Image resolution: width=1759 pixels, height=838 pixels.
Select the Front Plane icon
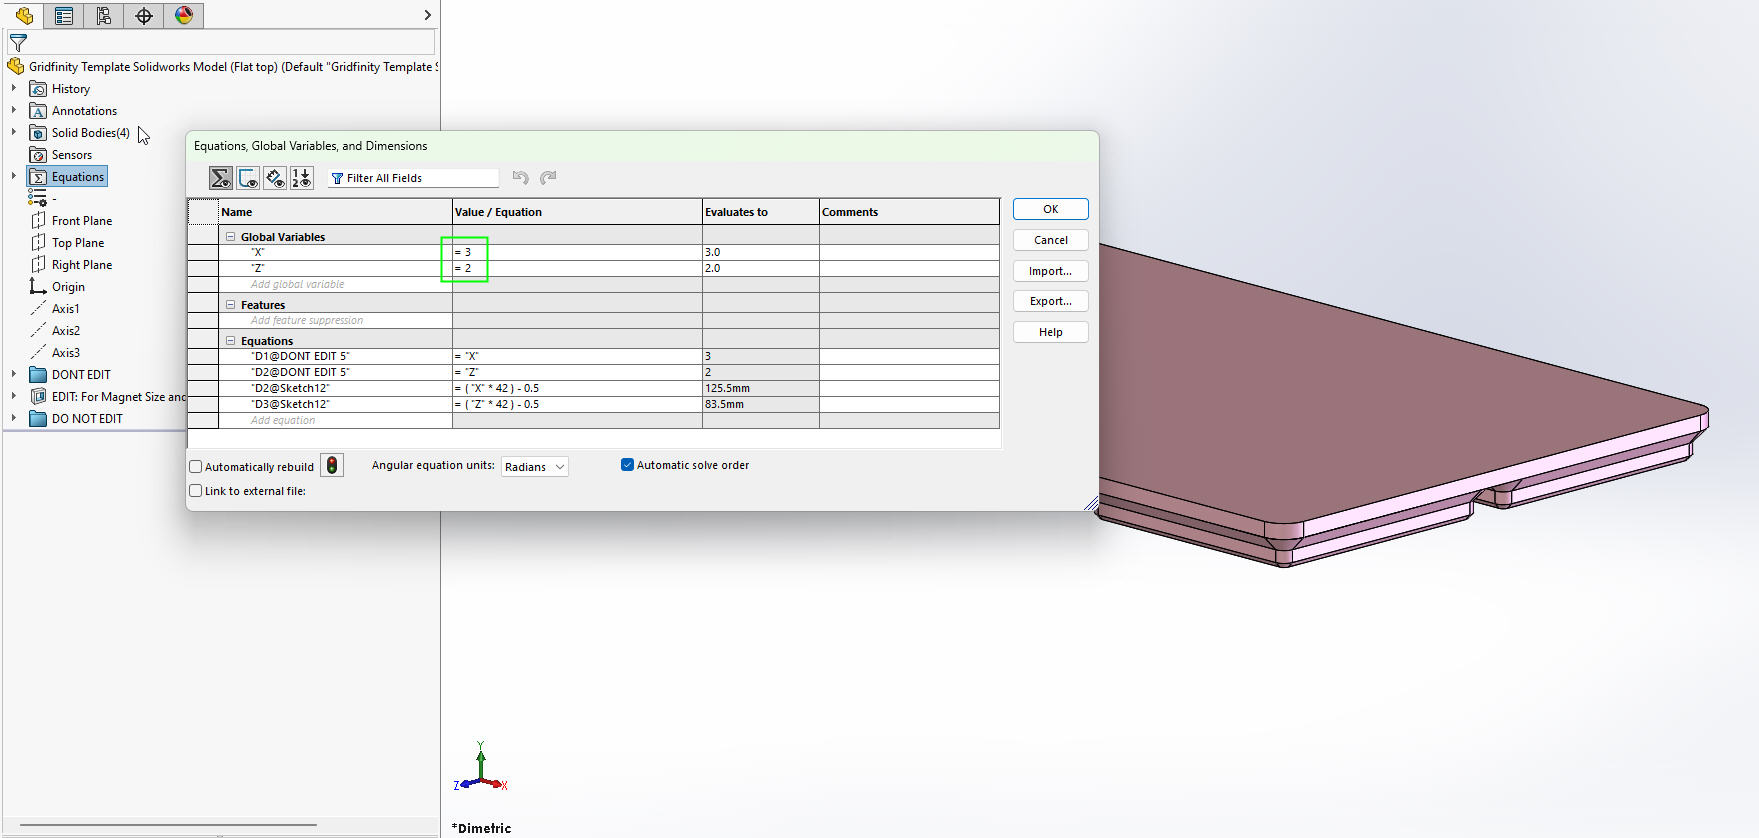coord(38,221)
